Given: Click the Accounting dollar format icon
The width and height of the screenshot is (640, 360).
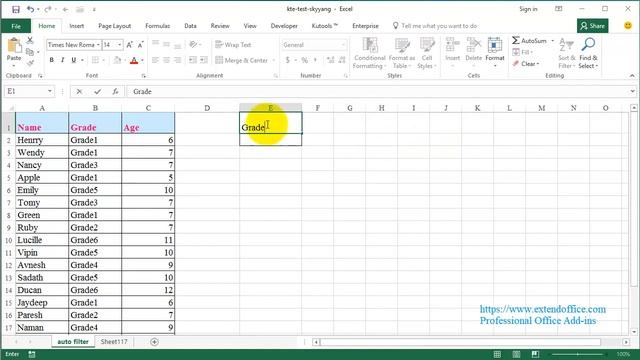Looking at the screenshot, I should pyautogui.click(x=288, y=60).
